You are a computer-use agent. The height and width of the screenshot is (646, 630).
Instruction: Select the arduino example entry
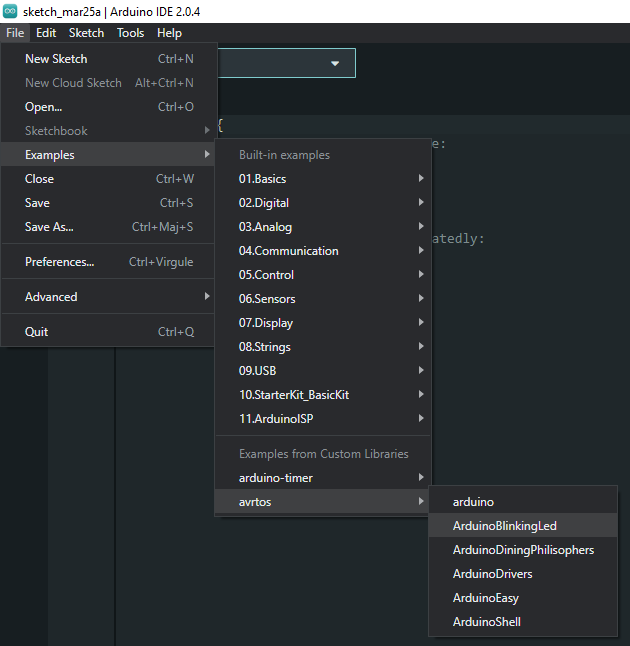(x=523, y=502)
